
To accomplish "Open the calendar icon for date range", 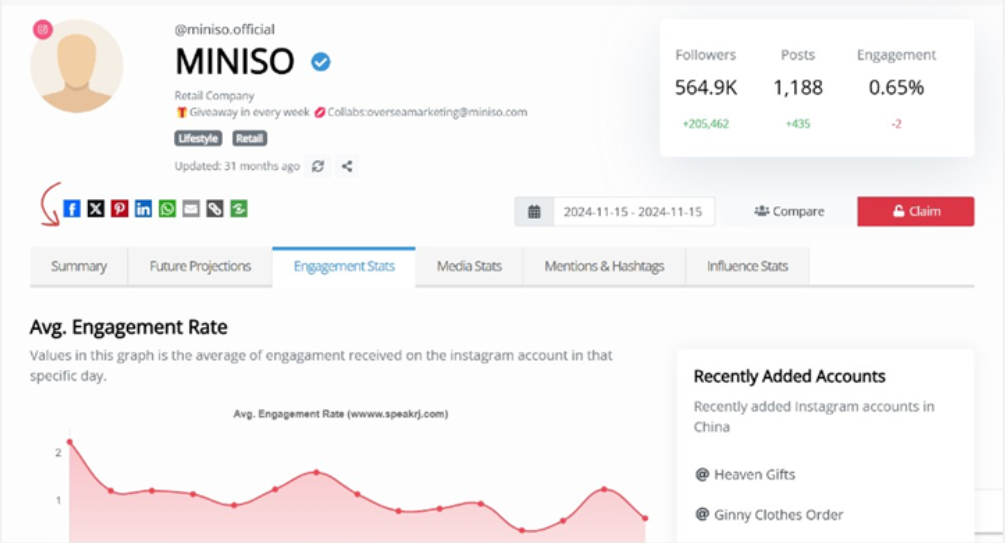I will (x=534, y=212).
